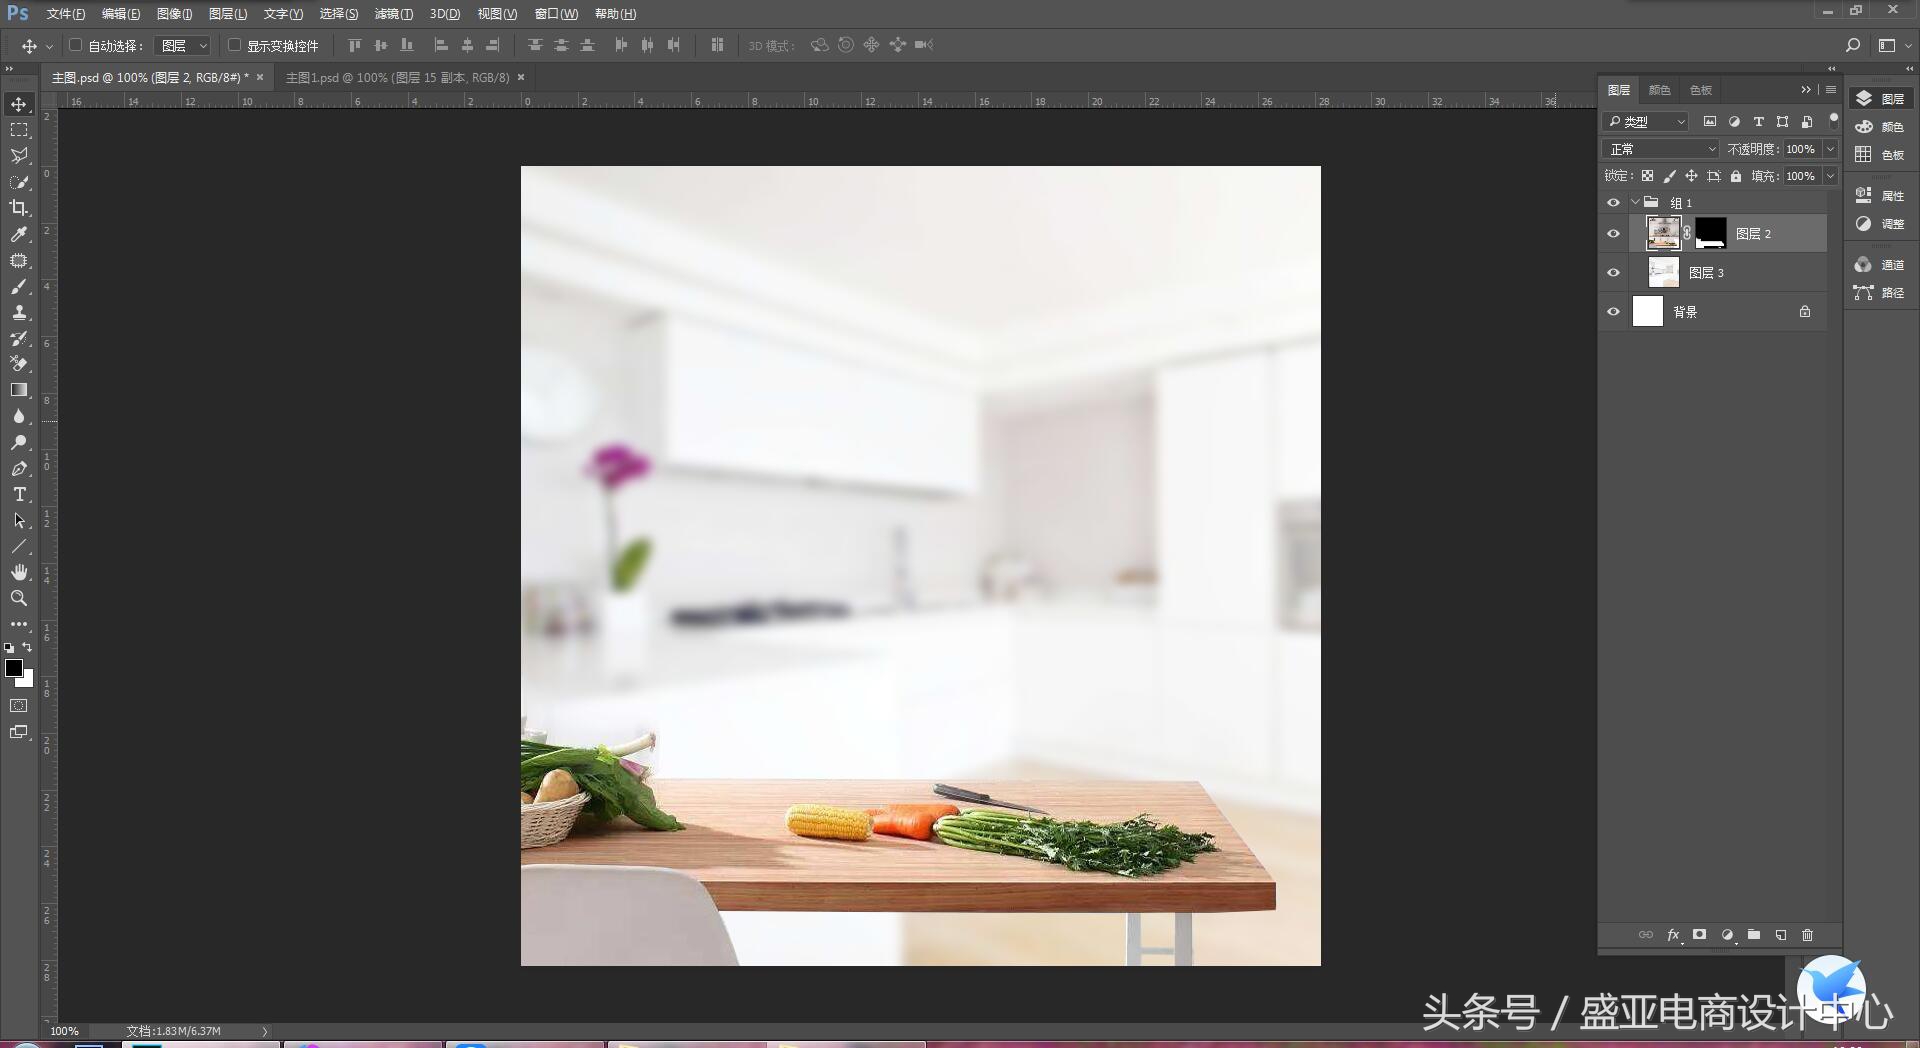Create a new layer icon
The width and height of the screenshot is (1920, 1048).
[x=1781, y=935]
